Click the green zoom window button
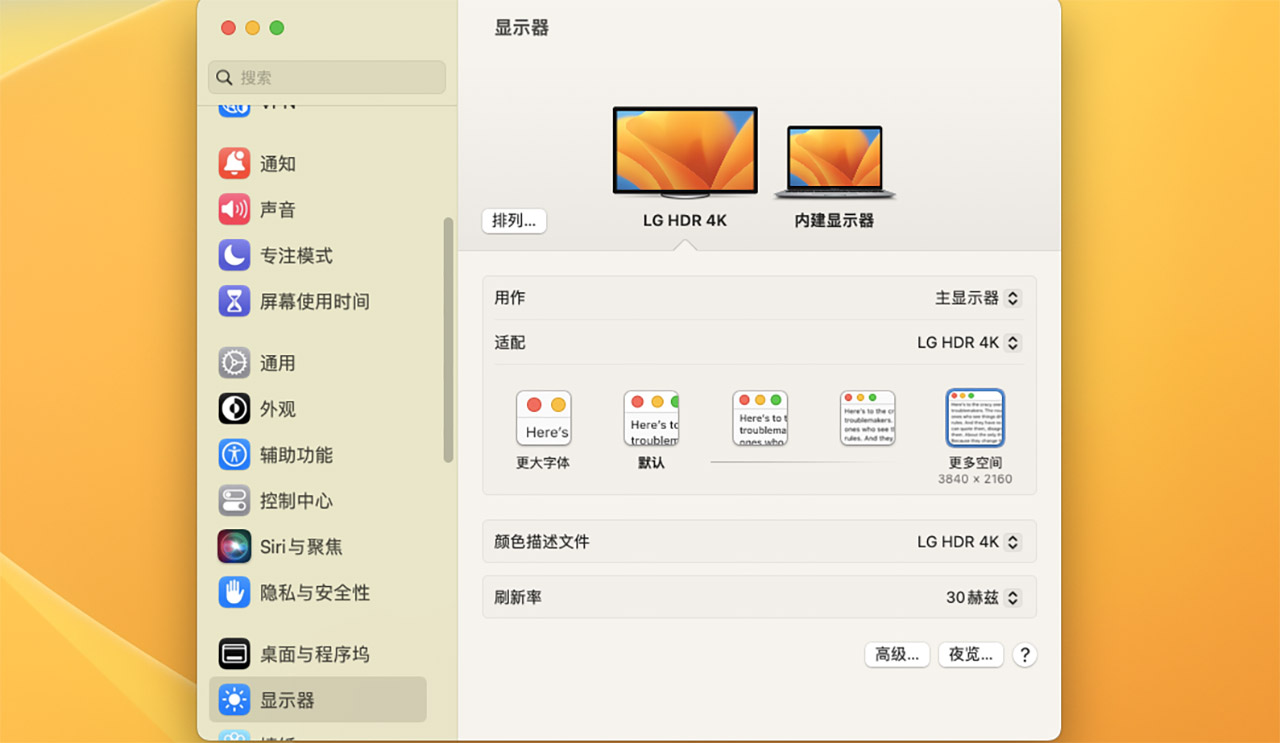Screen dimensions: 1280x743 (277, 28)
